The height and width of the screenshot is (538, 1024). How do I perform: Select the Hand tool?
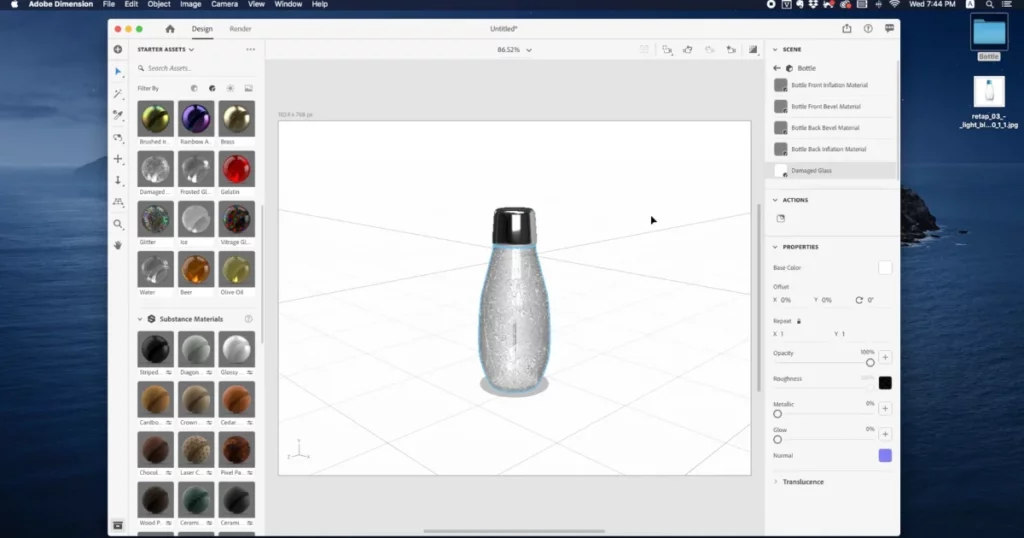pos(118,245)
